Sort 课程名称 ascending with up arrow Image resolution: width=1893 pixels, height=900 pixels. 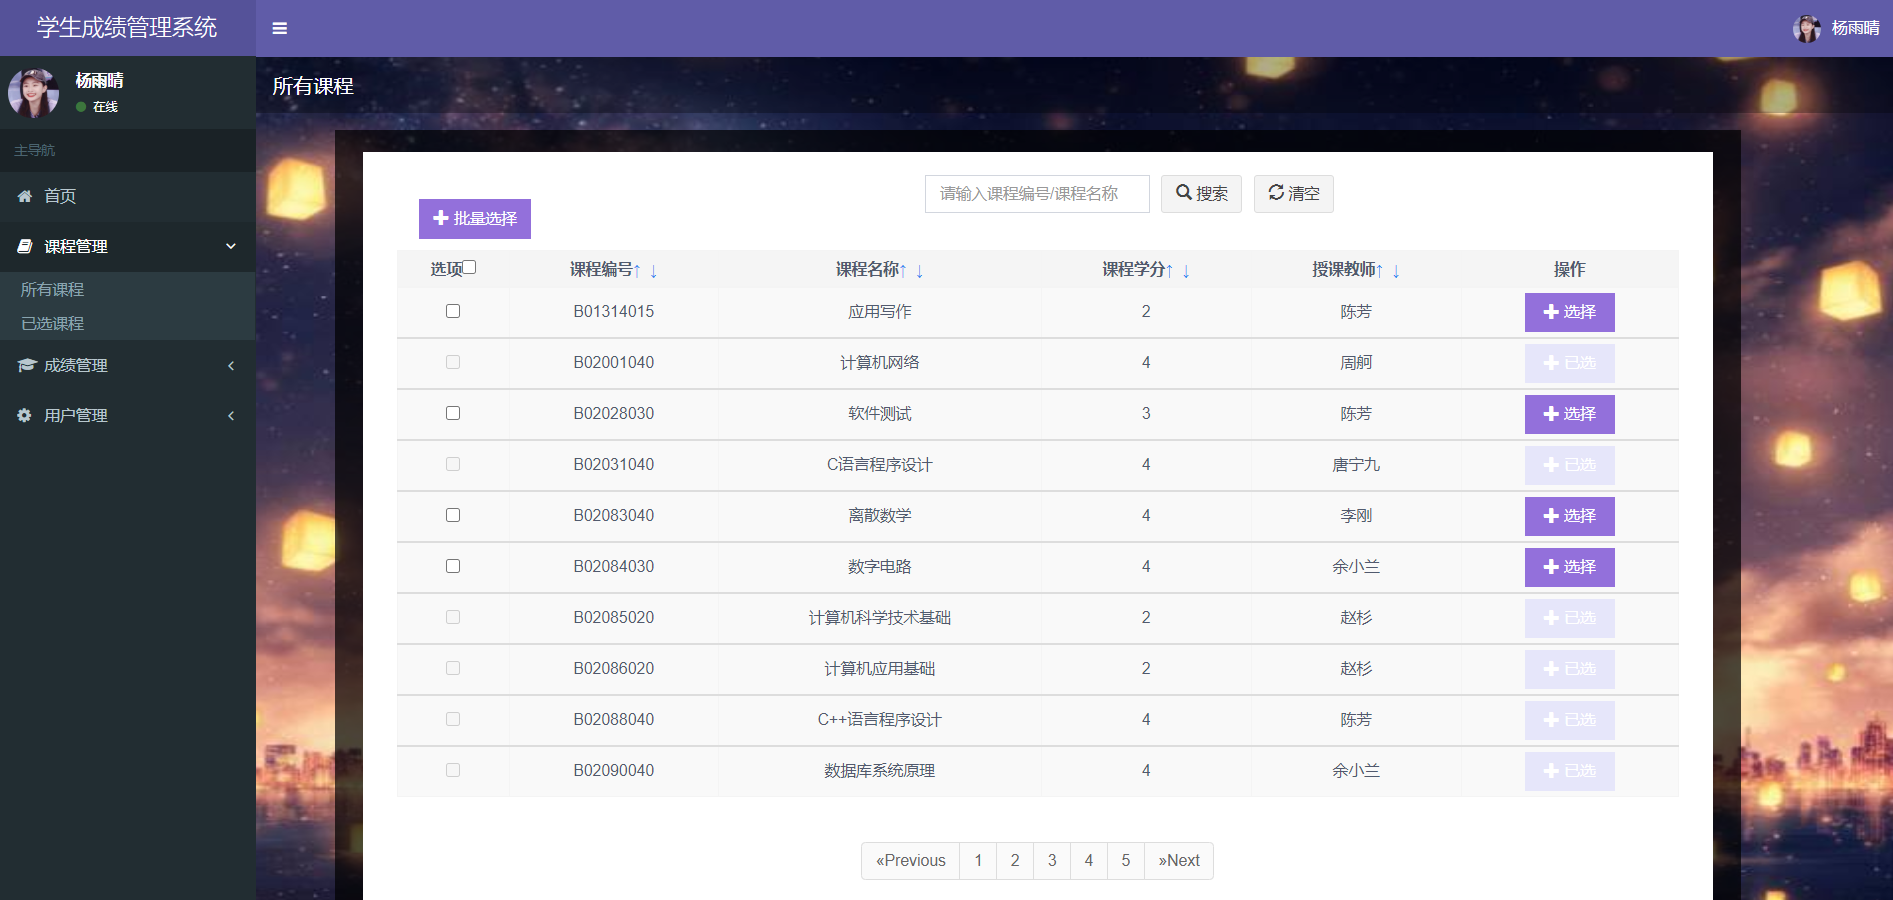[x=903, y=270]
